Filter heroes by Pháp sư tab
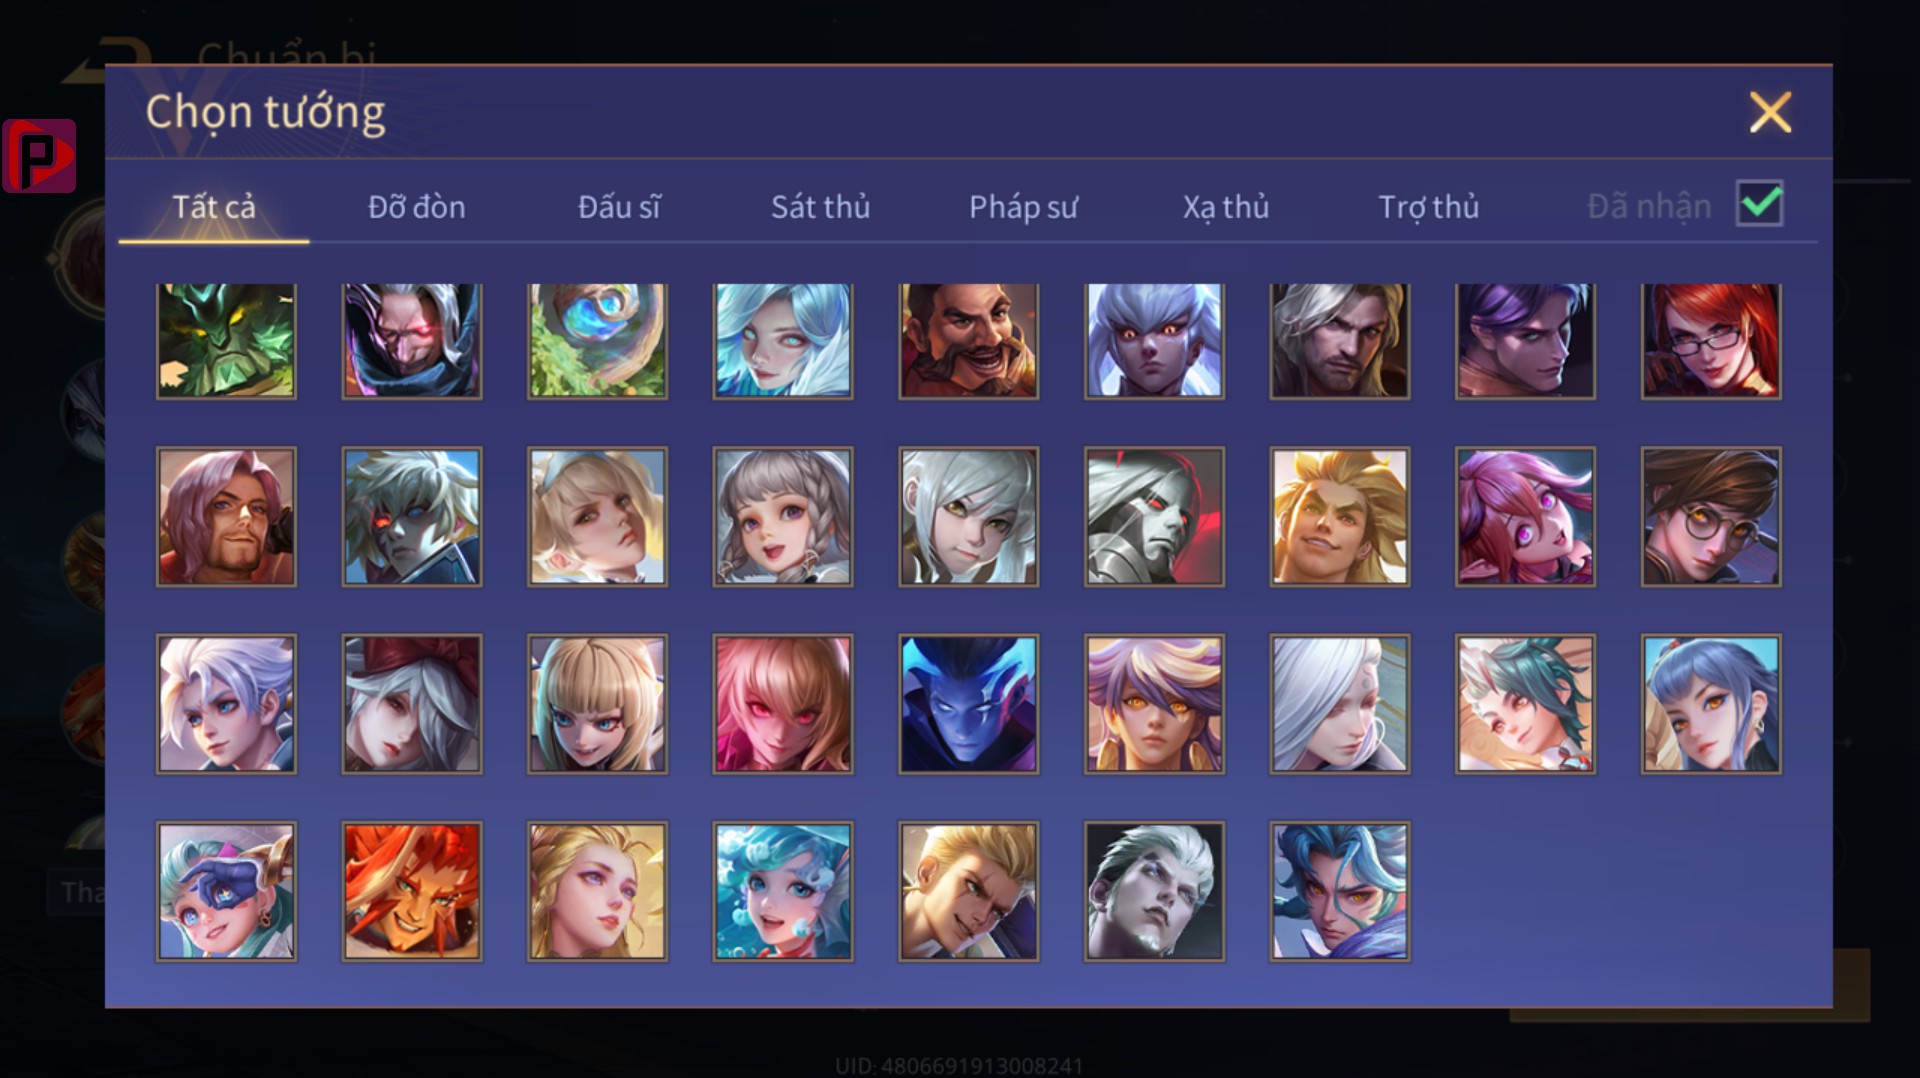 pyautogui.click(x=1023, y=207)
